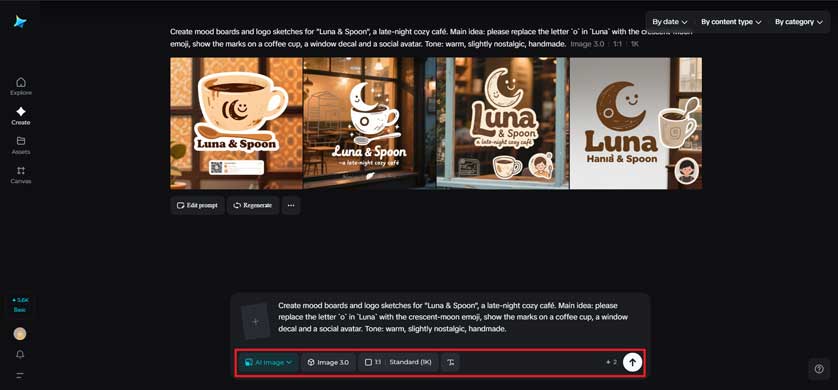Image resolution: width=838 pixels, height=390 pixels.
Task: Open the AI Image type dropdown
Action: click(x=268, y=362)
